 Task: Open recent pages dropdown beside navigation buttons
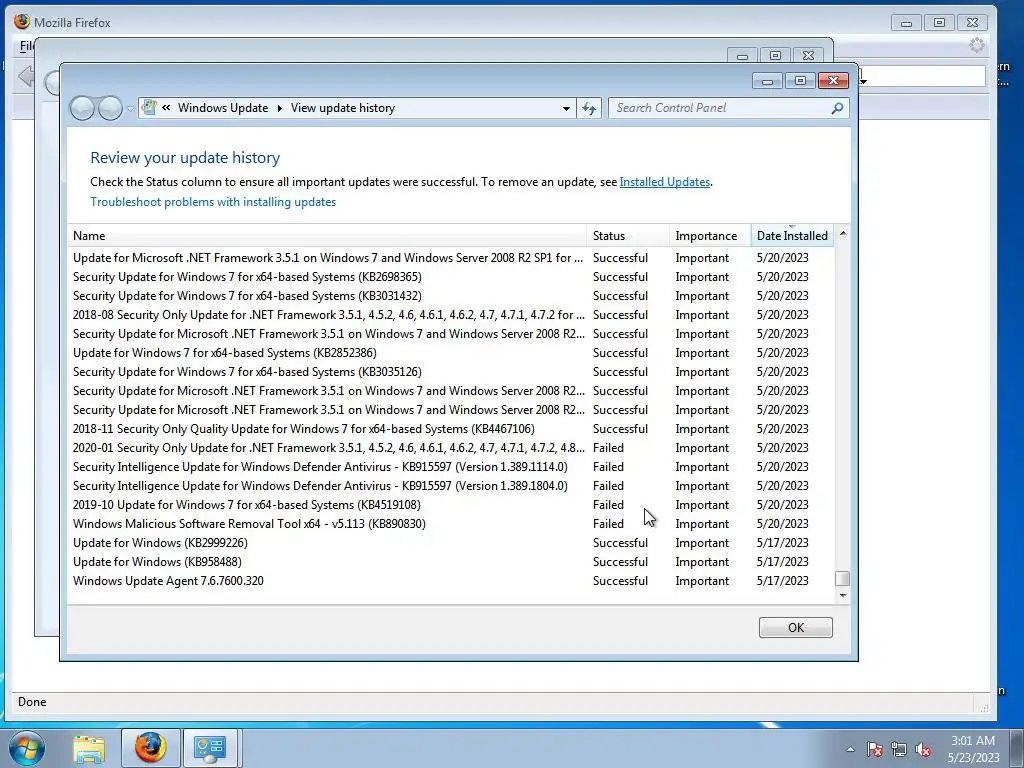pyautogui.click(x=130, y=108)
